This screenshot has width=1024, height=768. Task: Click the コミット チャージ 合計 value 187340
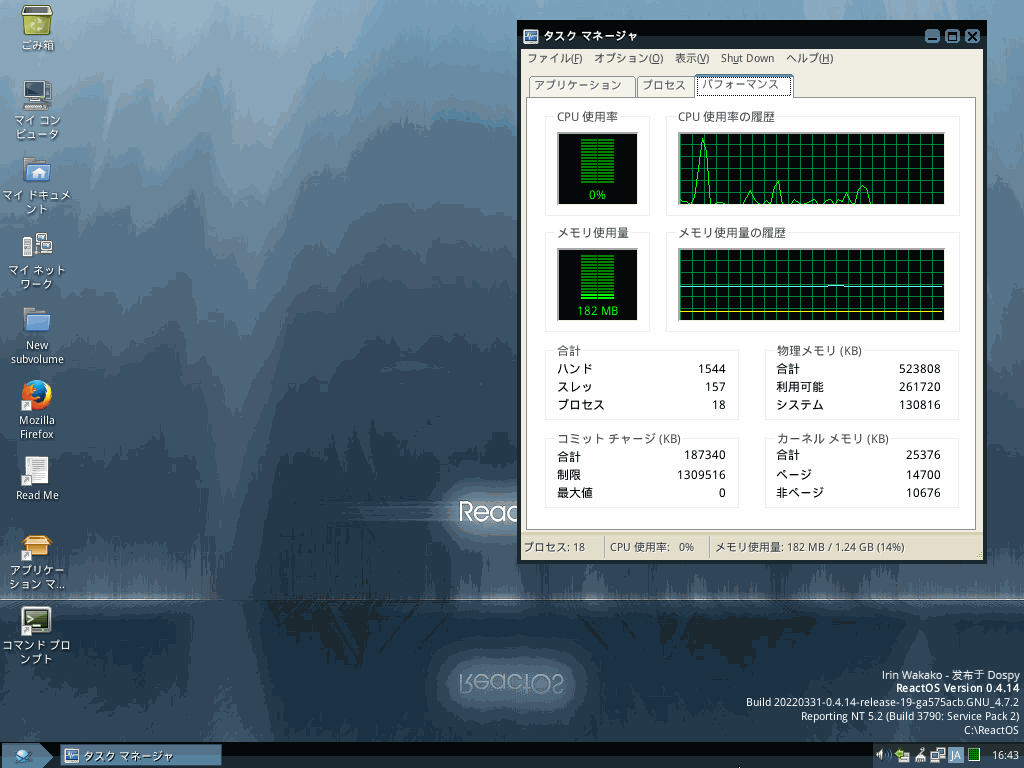(705, 455)
